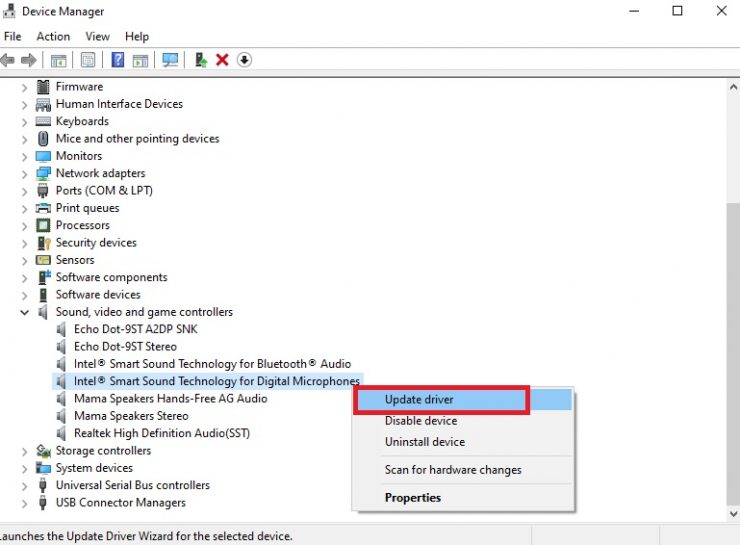Close the Device Manager window

tap(722, 11)
